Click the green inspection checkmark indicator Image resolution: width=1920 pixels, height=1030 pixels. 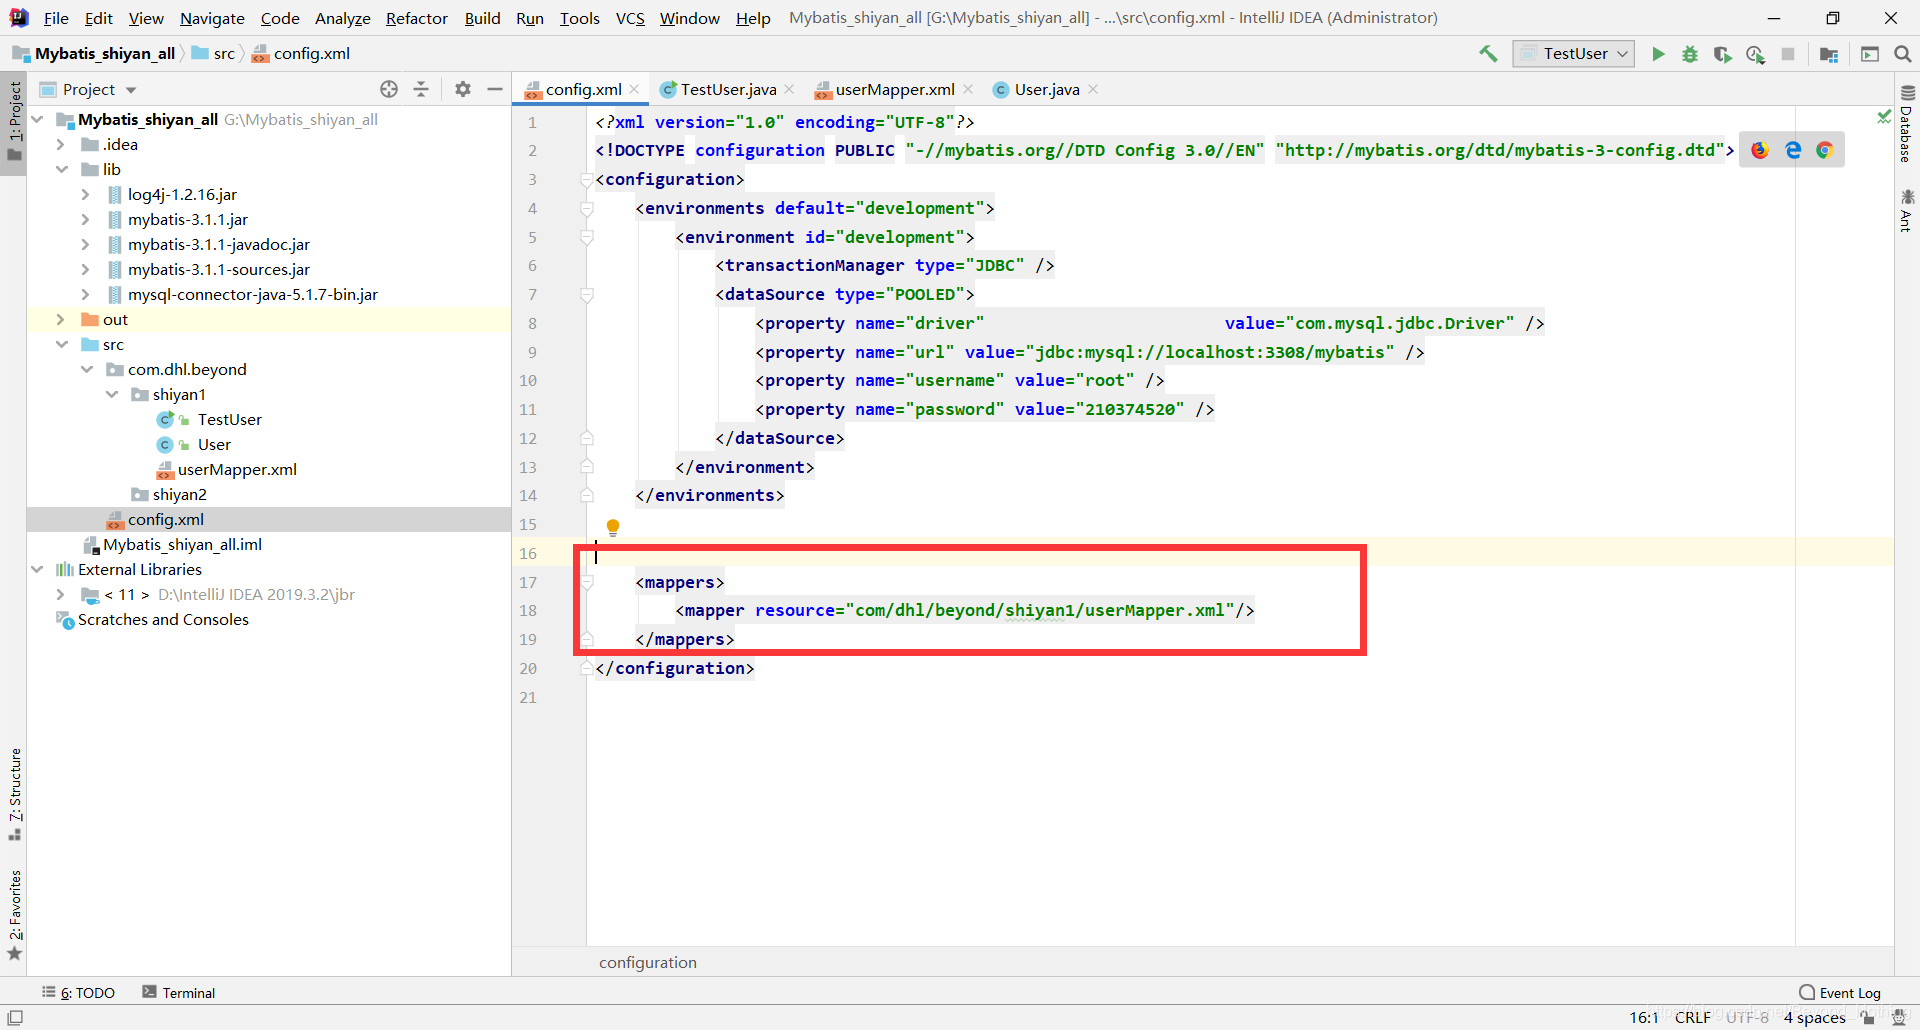point(1884,117)
